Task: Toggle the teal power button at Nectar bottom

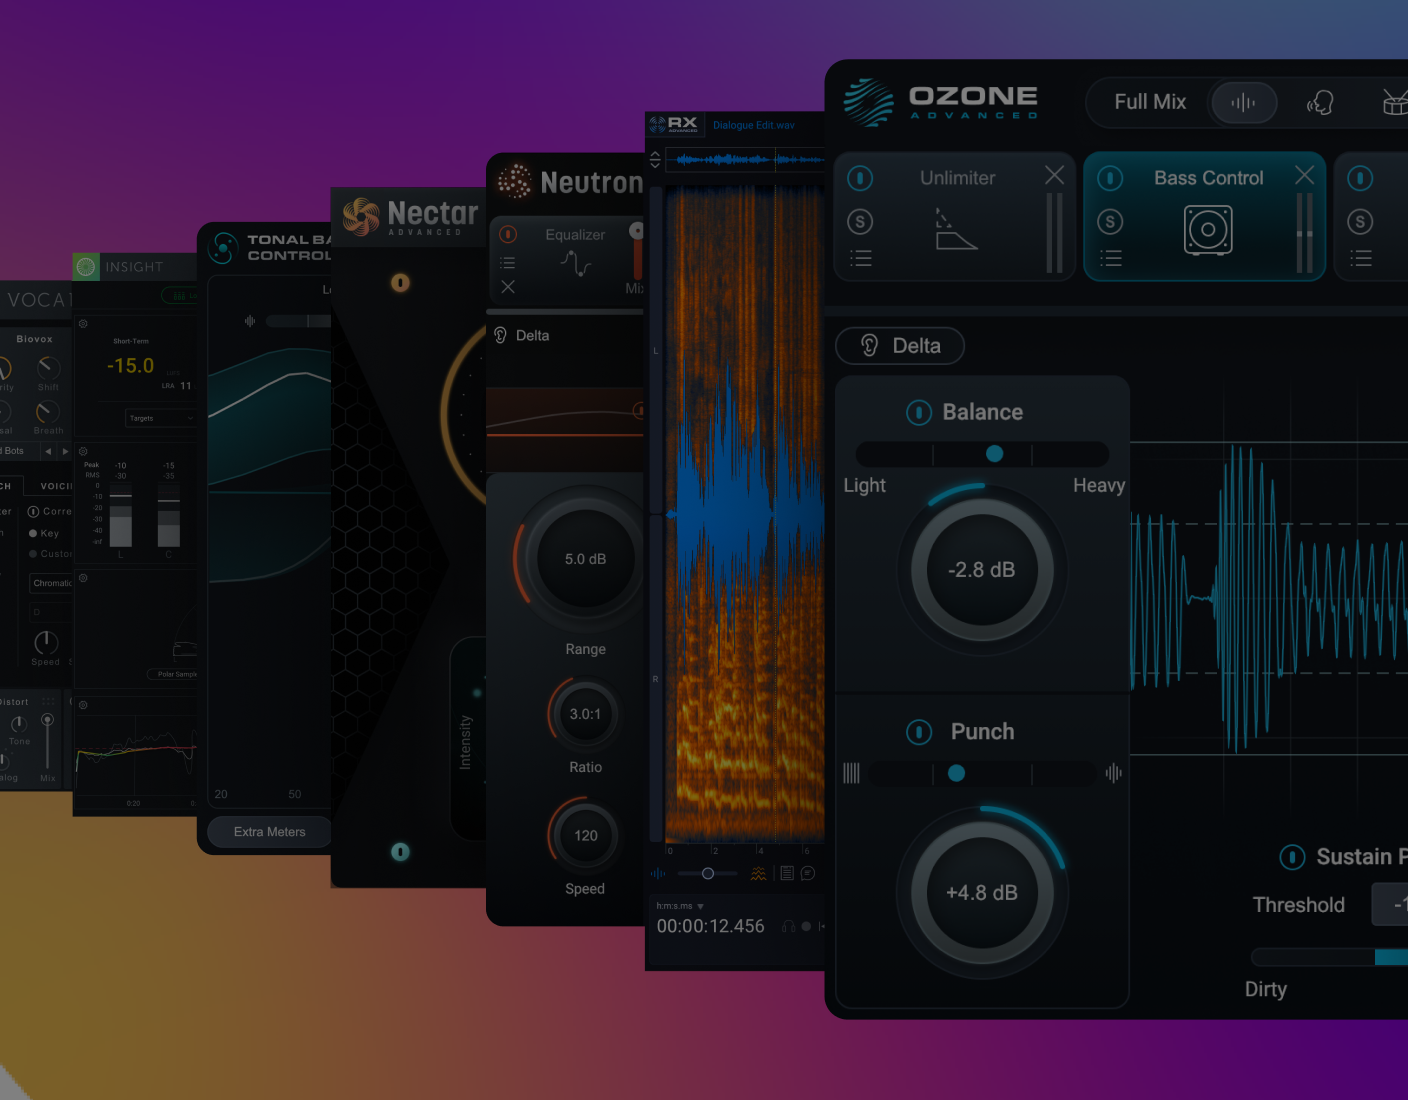Action: [400, 852]
